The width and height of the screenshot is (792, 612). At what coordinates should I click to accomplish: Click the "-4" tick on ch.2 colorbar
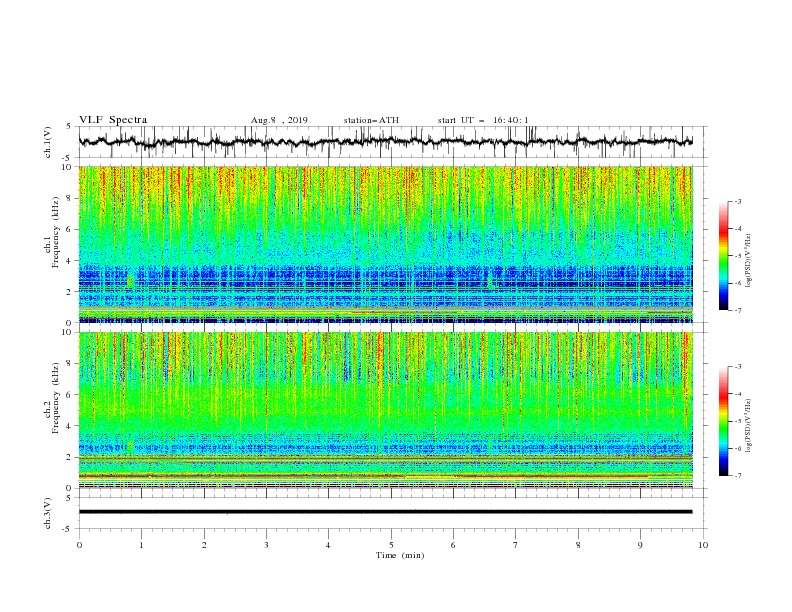pos(737,394)
